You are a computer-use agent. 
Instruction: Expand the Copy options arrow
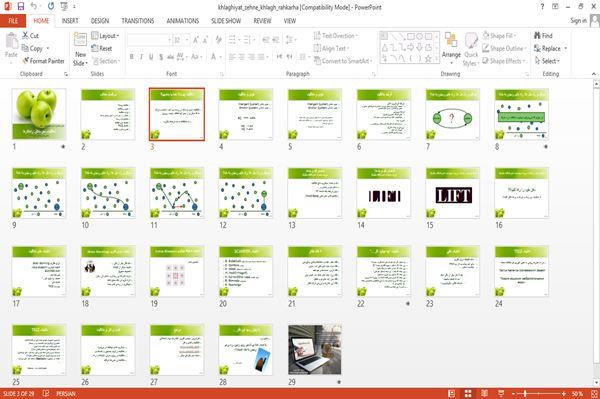pos(48,48)
